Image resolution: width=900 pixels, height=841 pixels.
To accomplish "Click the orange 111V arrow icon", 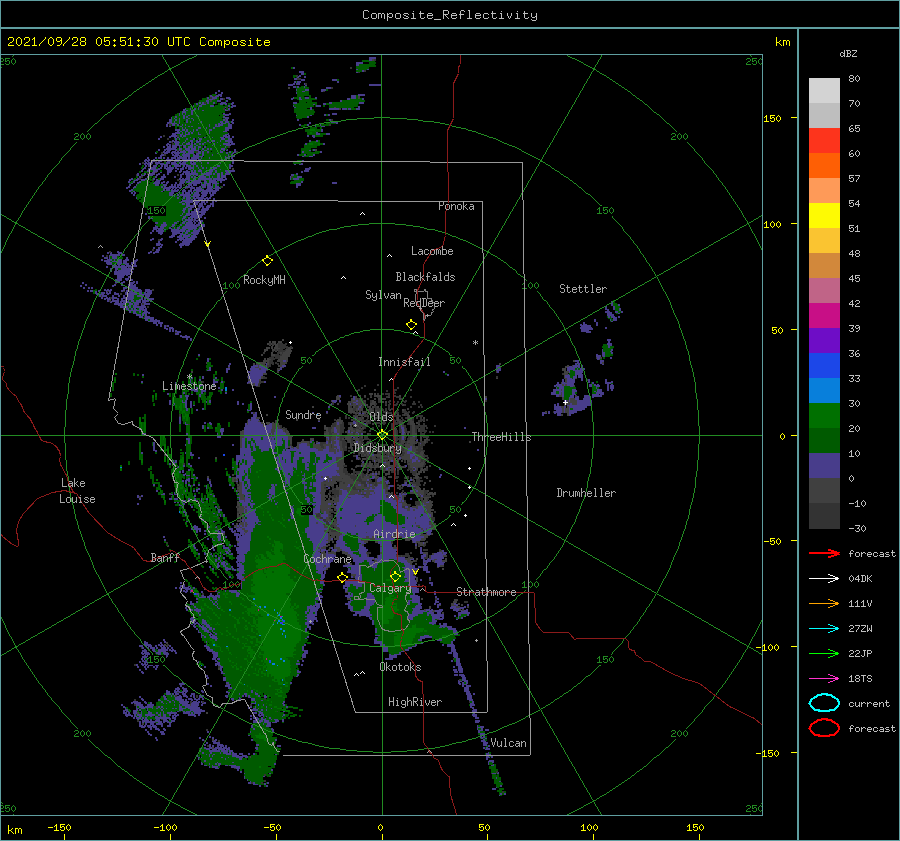I will (824, 603).
